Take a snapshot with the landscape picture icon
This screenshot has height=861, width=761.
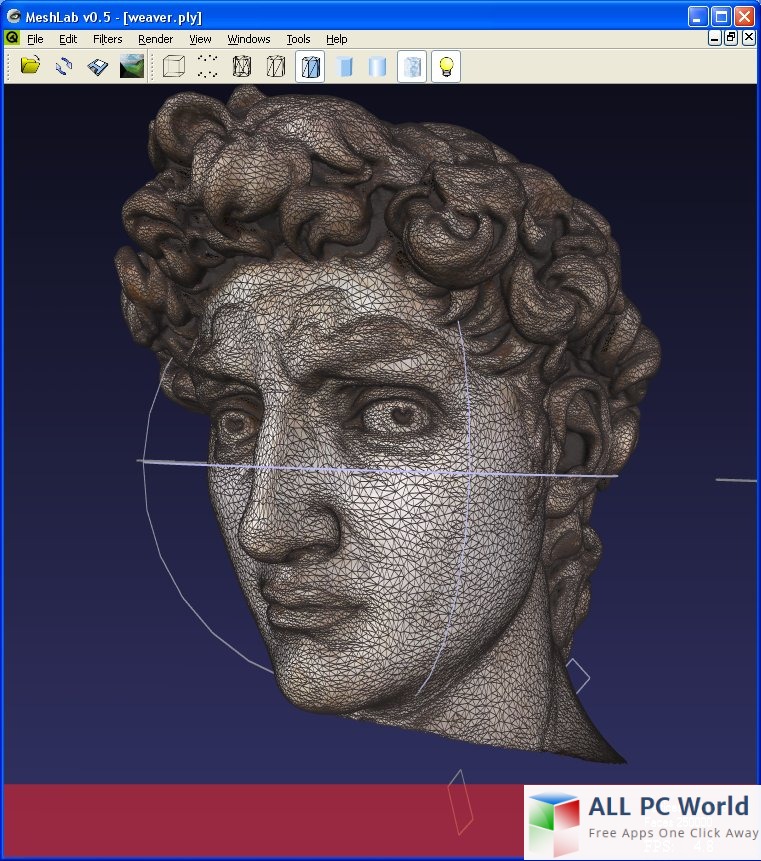point(132,66)
